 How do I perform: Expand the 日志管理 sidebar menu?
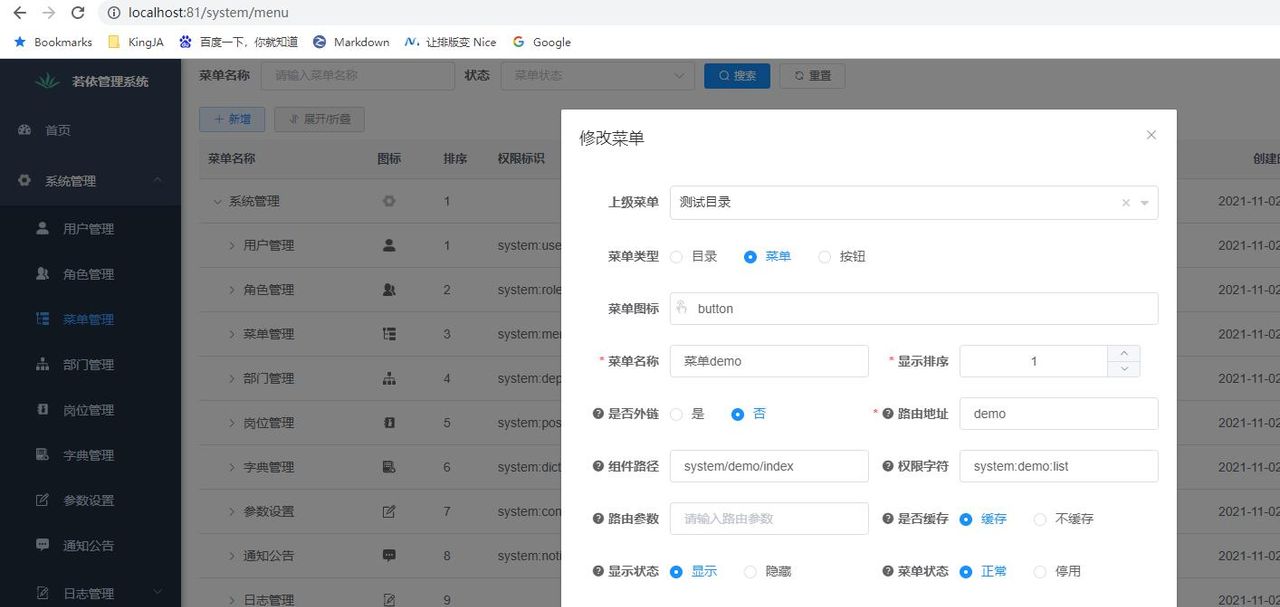[x=88, y=592]
